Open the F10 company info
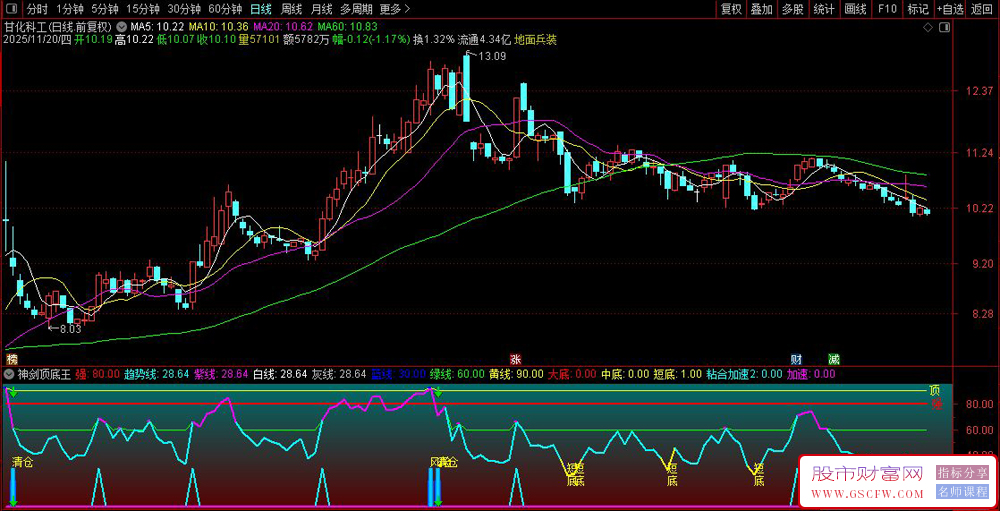1000x511 pixels. pyautogui.click(x=886, y=9)
